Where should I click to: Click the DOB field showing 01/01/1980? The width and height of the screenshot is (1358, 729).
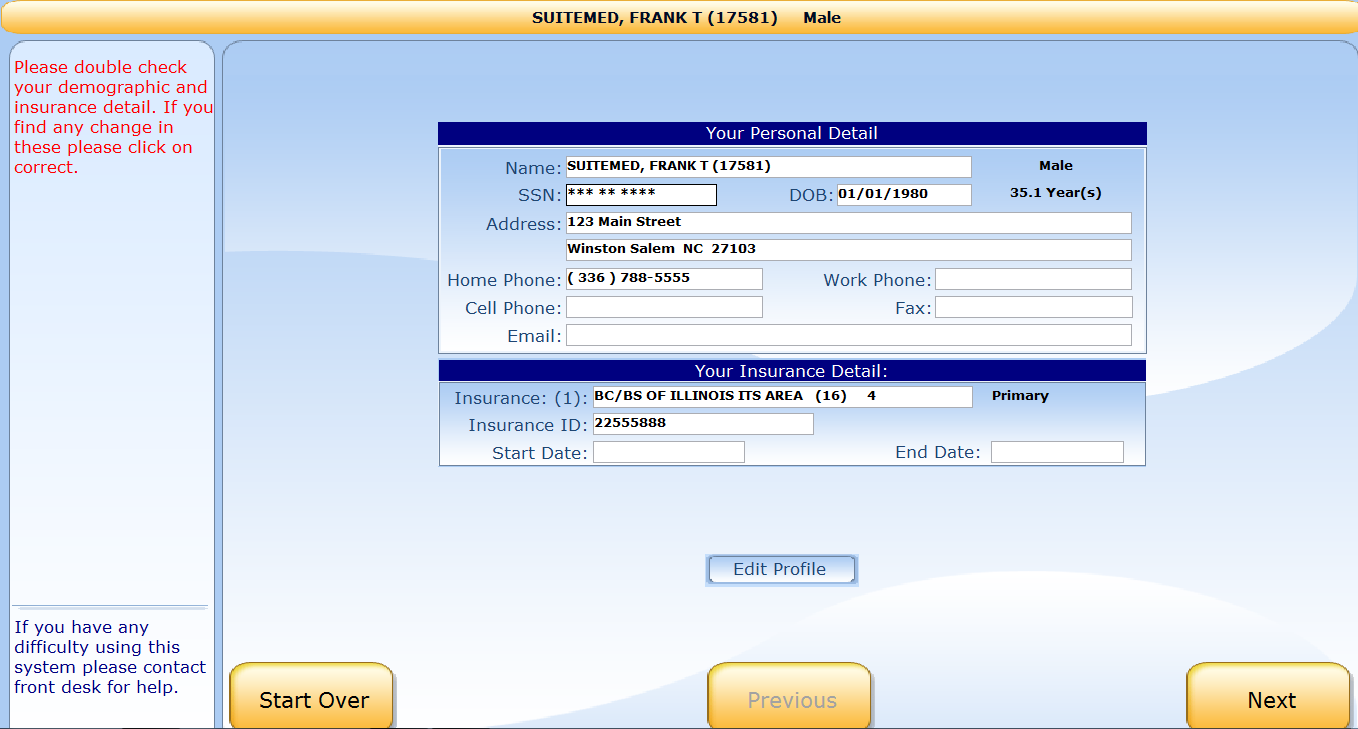click(x=904, y=195)
